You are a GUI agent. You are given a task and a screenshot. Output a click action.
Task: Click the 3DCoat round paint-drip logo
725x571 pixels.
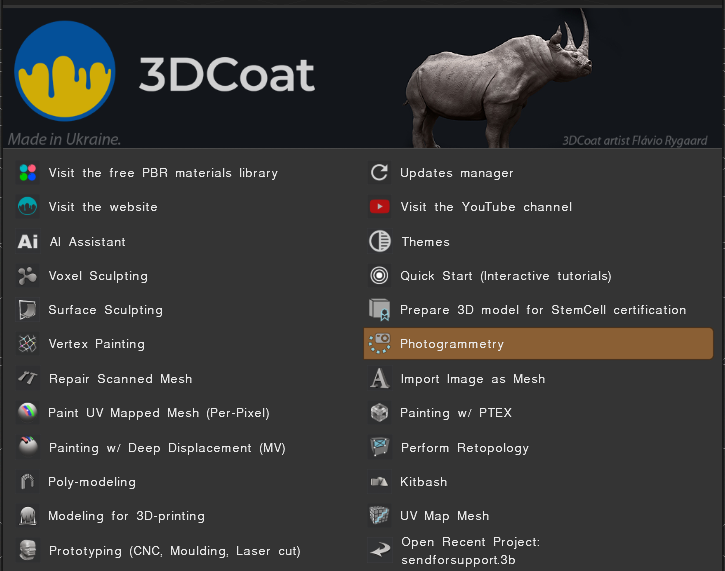coord(65,71)
